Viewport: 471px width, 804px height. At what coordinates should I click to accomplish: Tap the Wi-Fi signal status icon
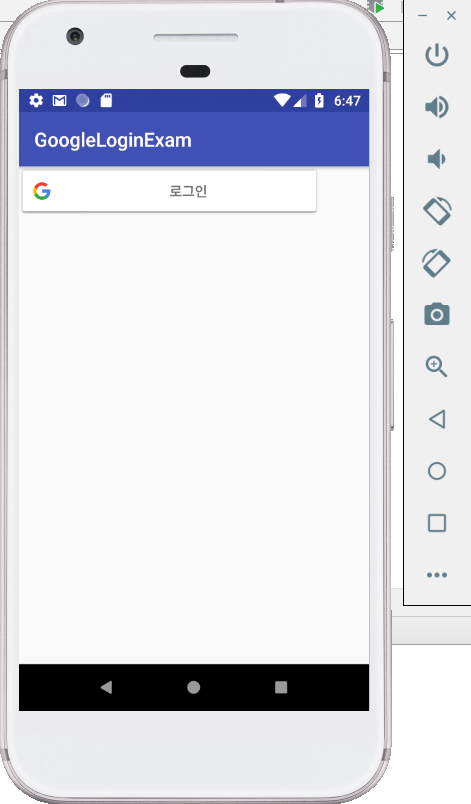pyautogui.click(x=282, y=100)
